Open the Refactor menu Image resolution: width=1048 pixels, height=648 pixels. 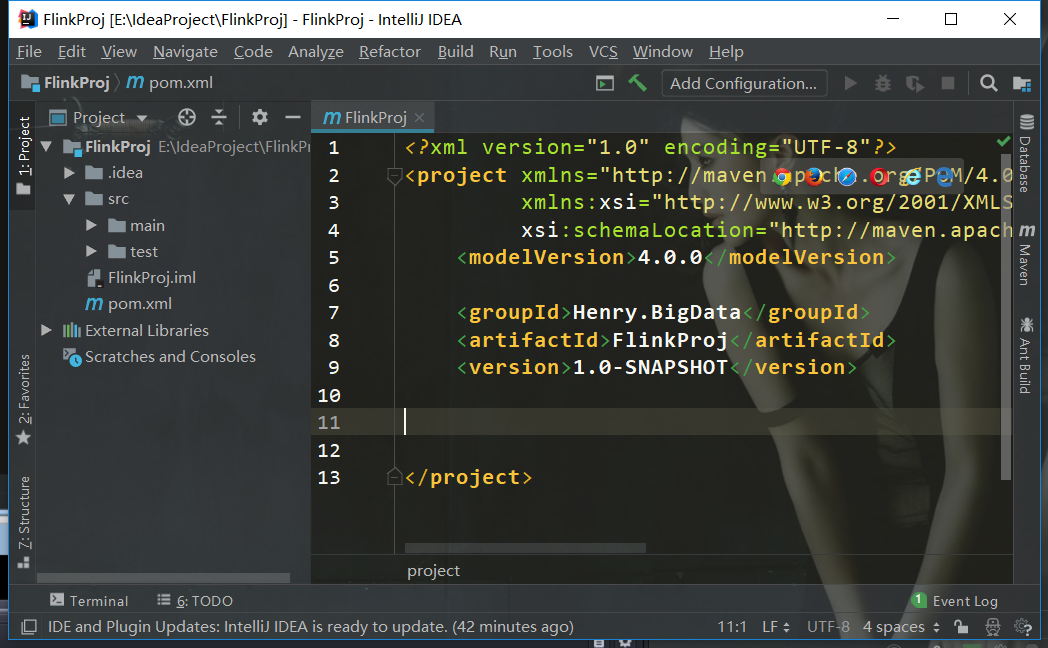coord(390,51)
